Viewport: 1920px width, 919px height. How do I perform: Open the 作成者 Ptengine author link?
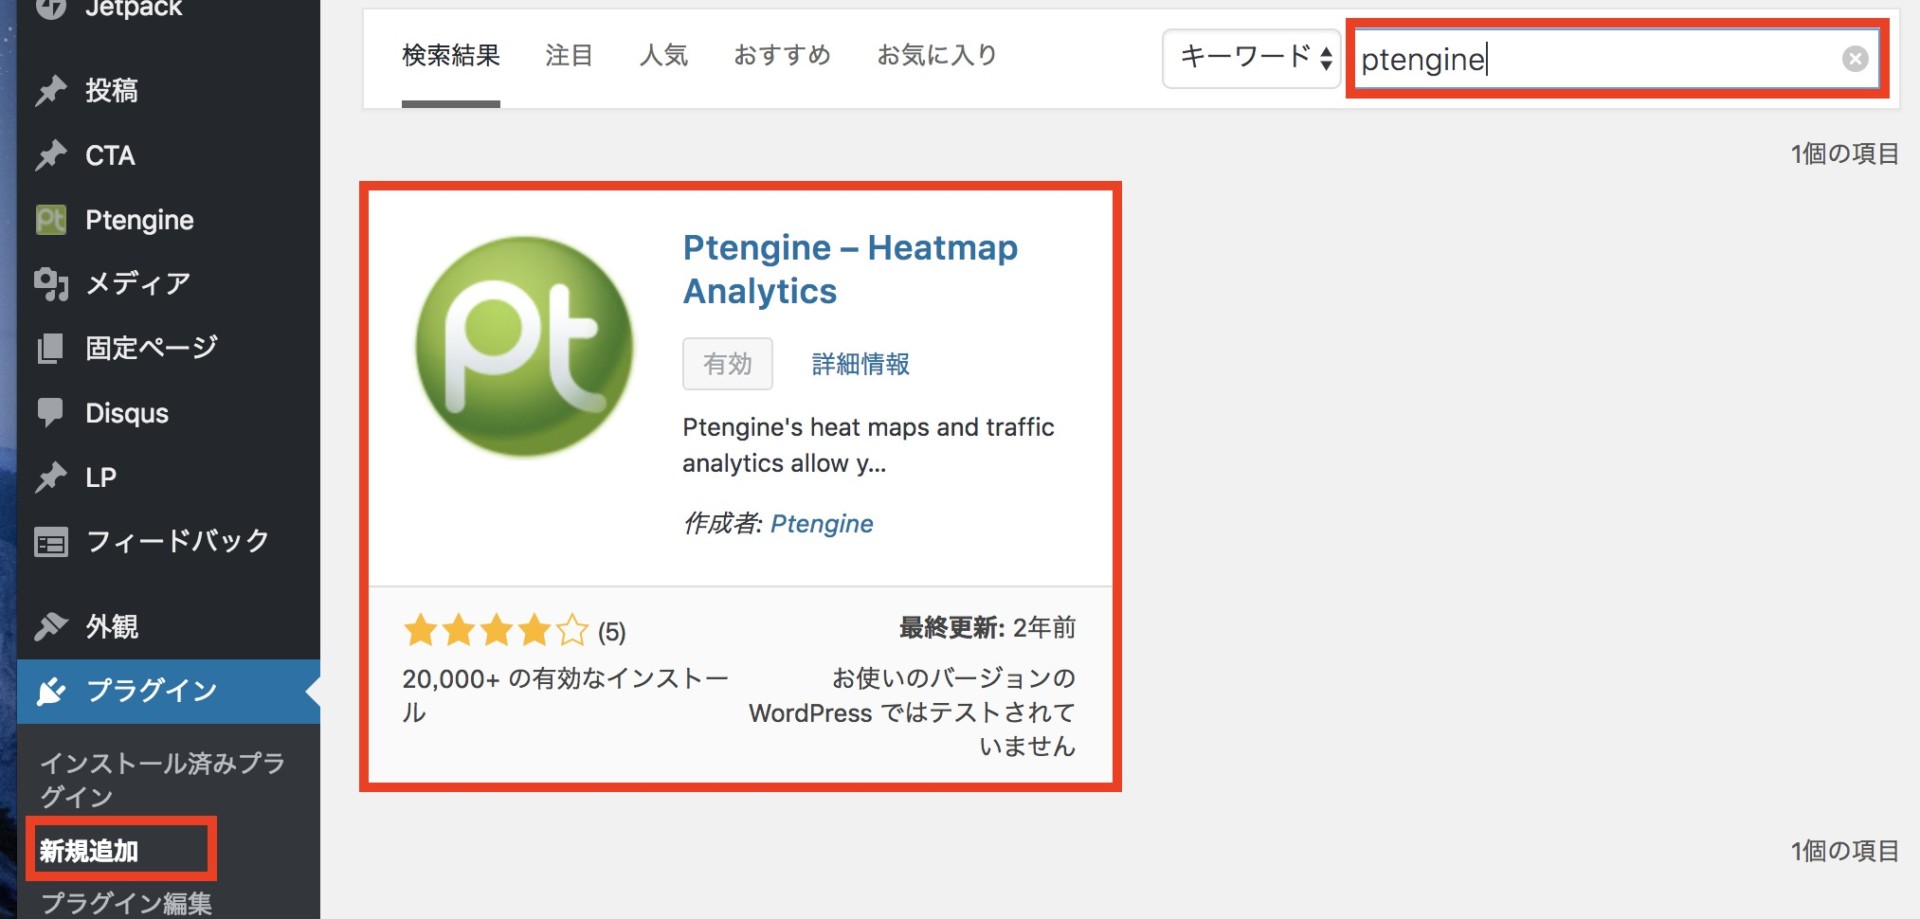821,523
